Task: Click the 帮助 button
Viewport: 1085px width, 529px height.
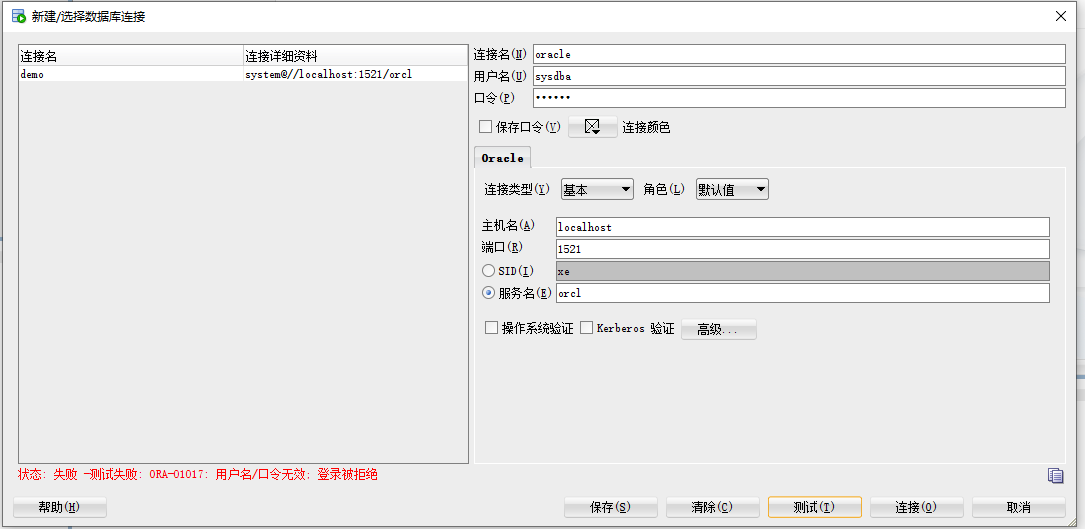Action: (x=60, y=507)
